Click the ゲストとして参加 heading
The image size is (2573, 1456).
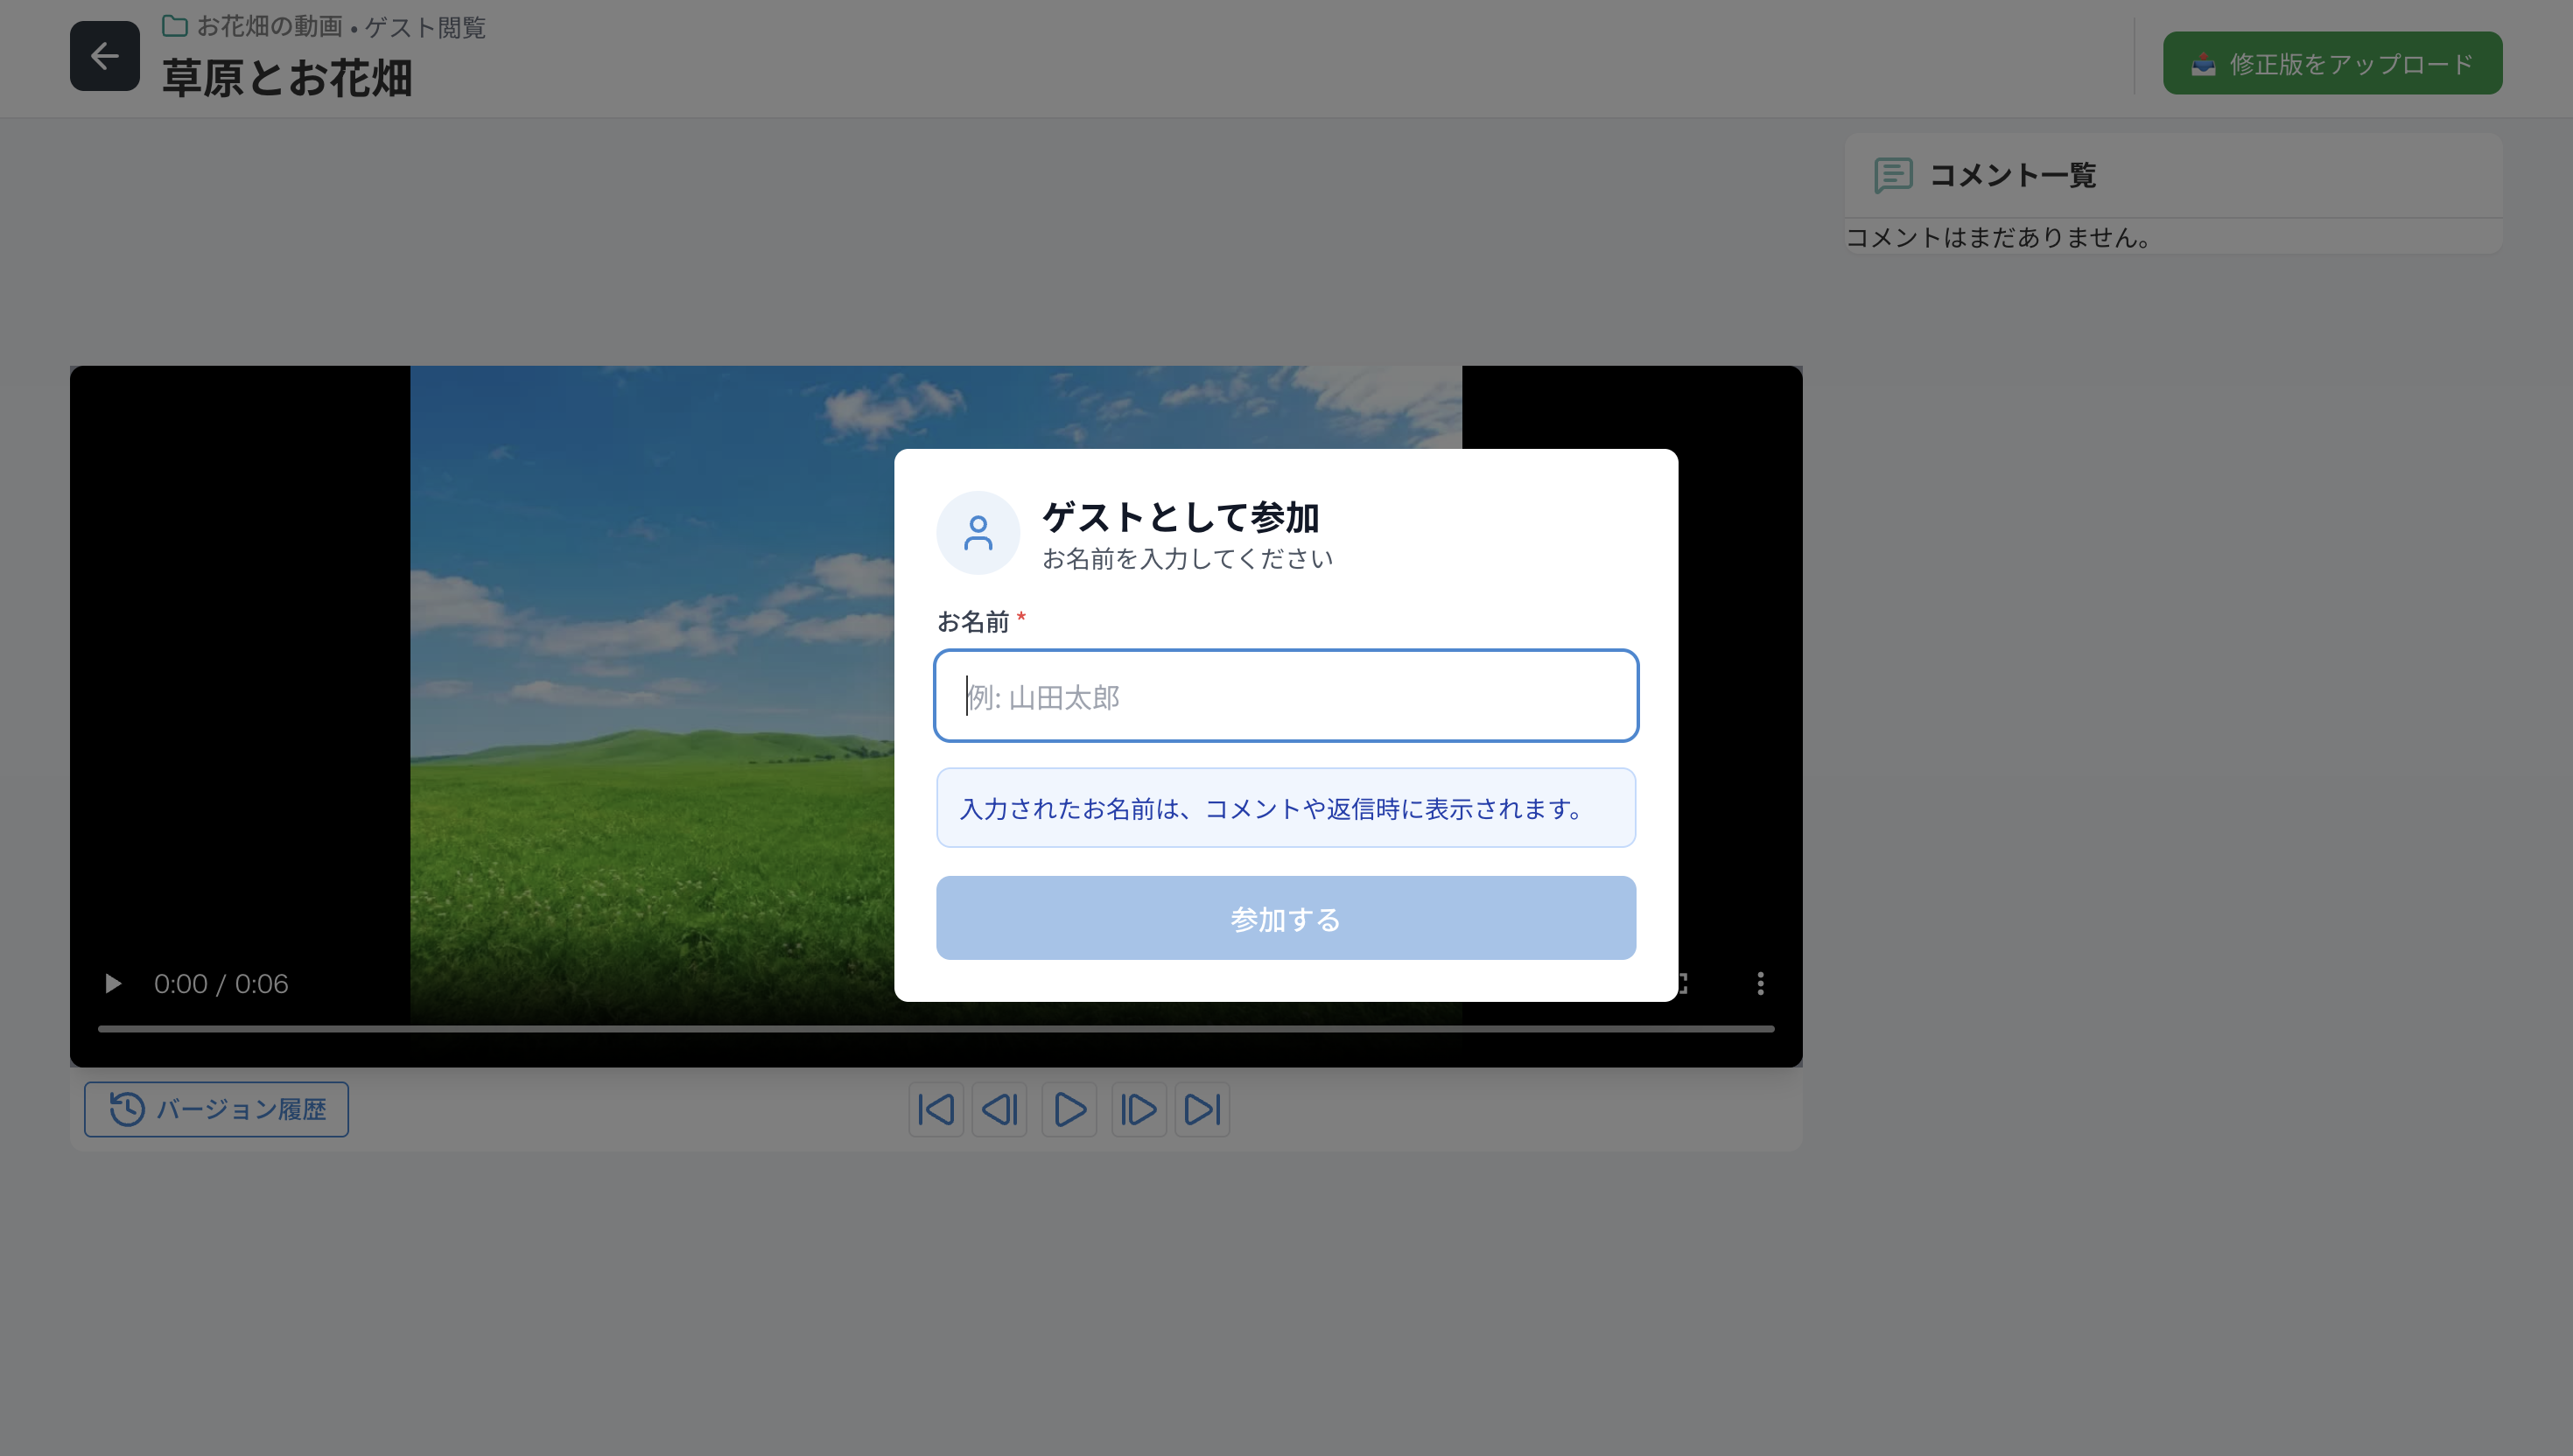click(1180, 517)
